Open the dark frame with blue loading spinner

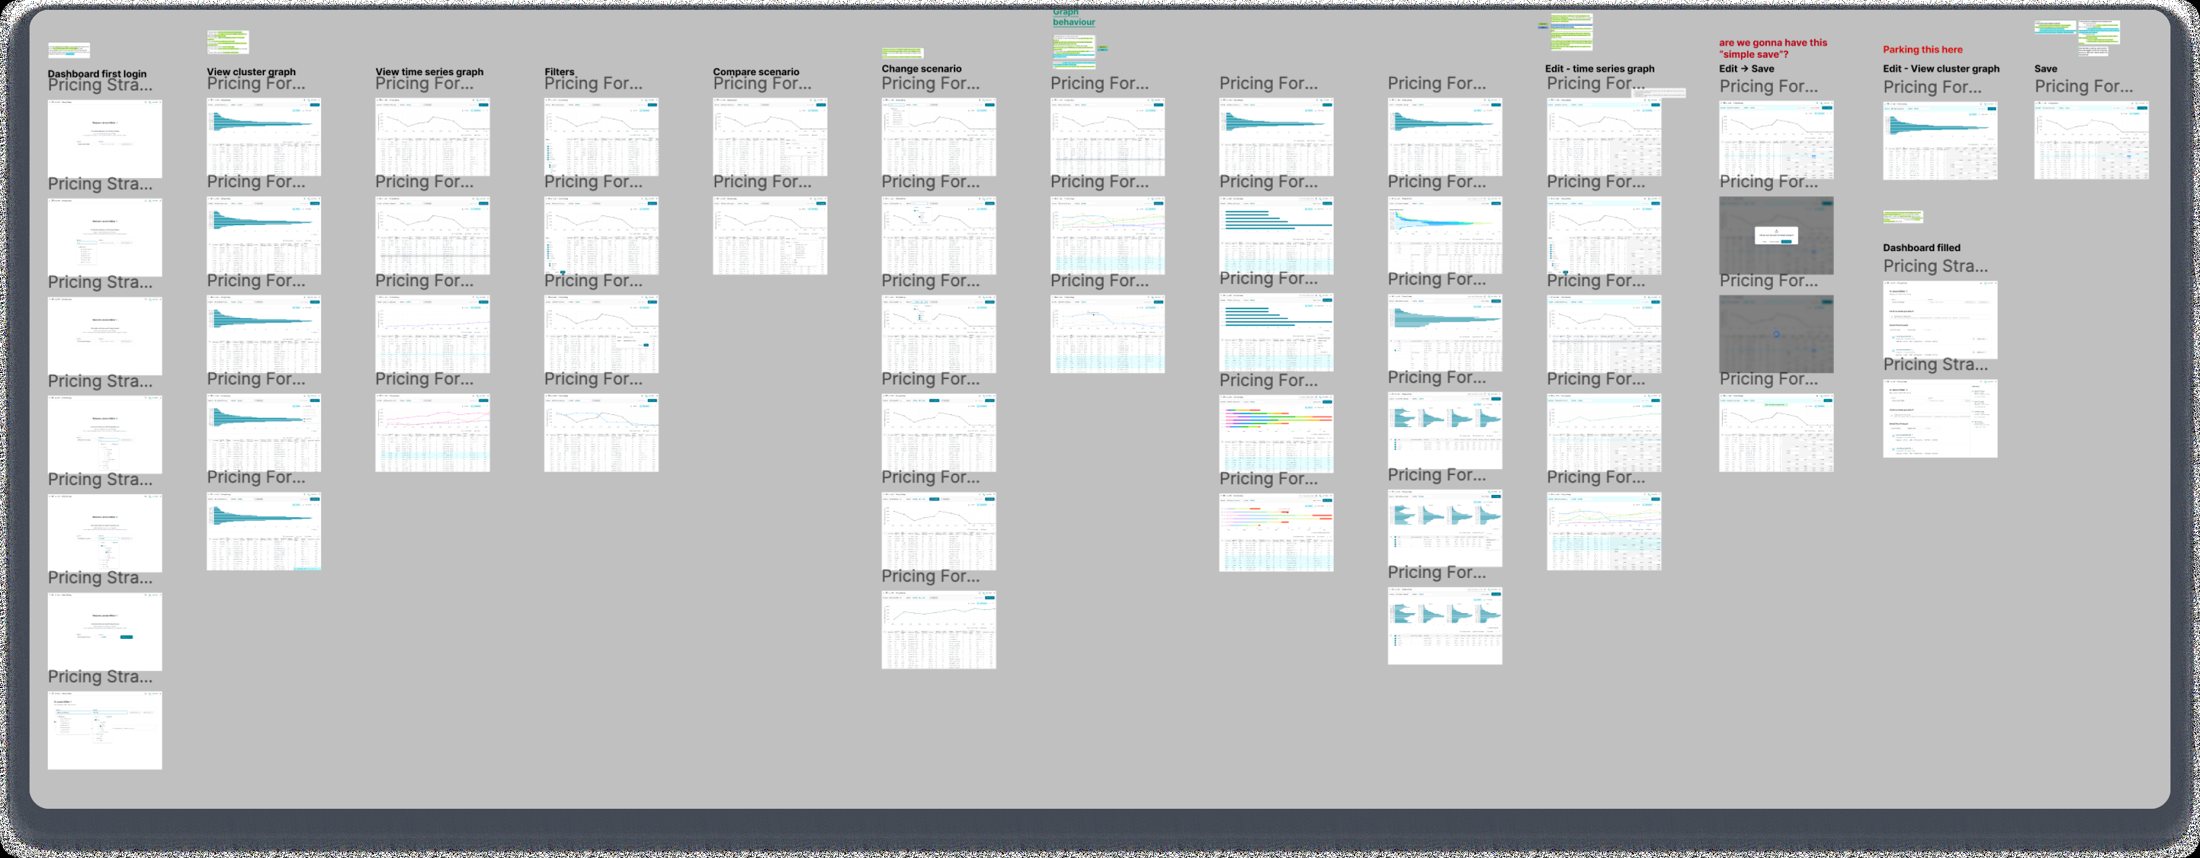[x=1776, y=334]
